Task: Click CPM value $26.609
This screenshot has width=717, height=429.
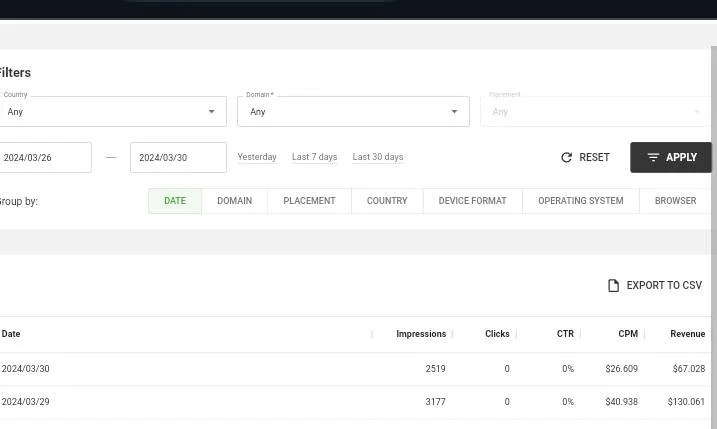Action: (x=621, y=369)
